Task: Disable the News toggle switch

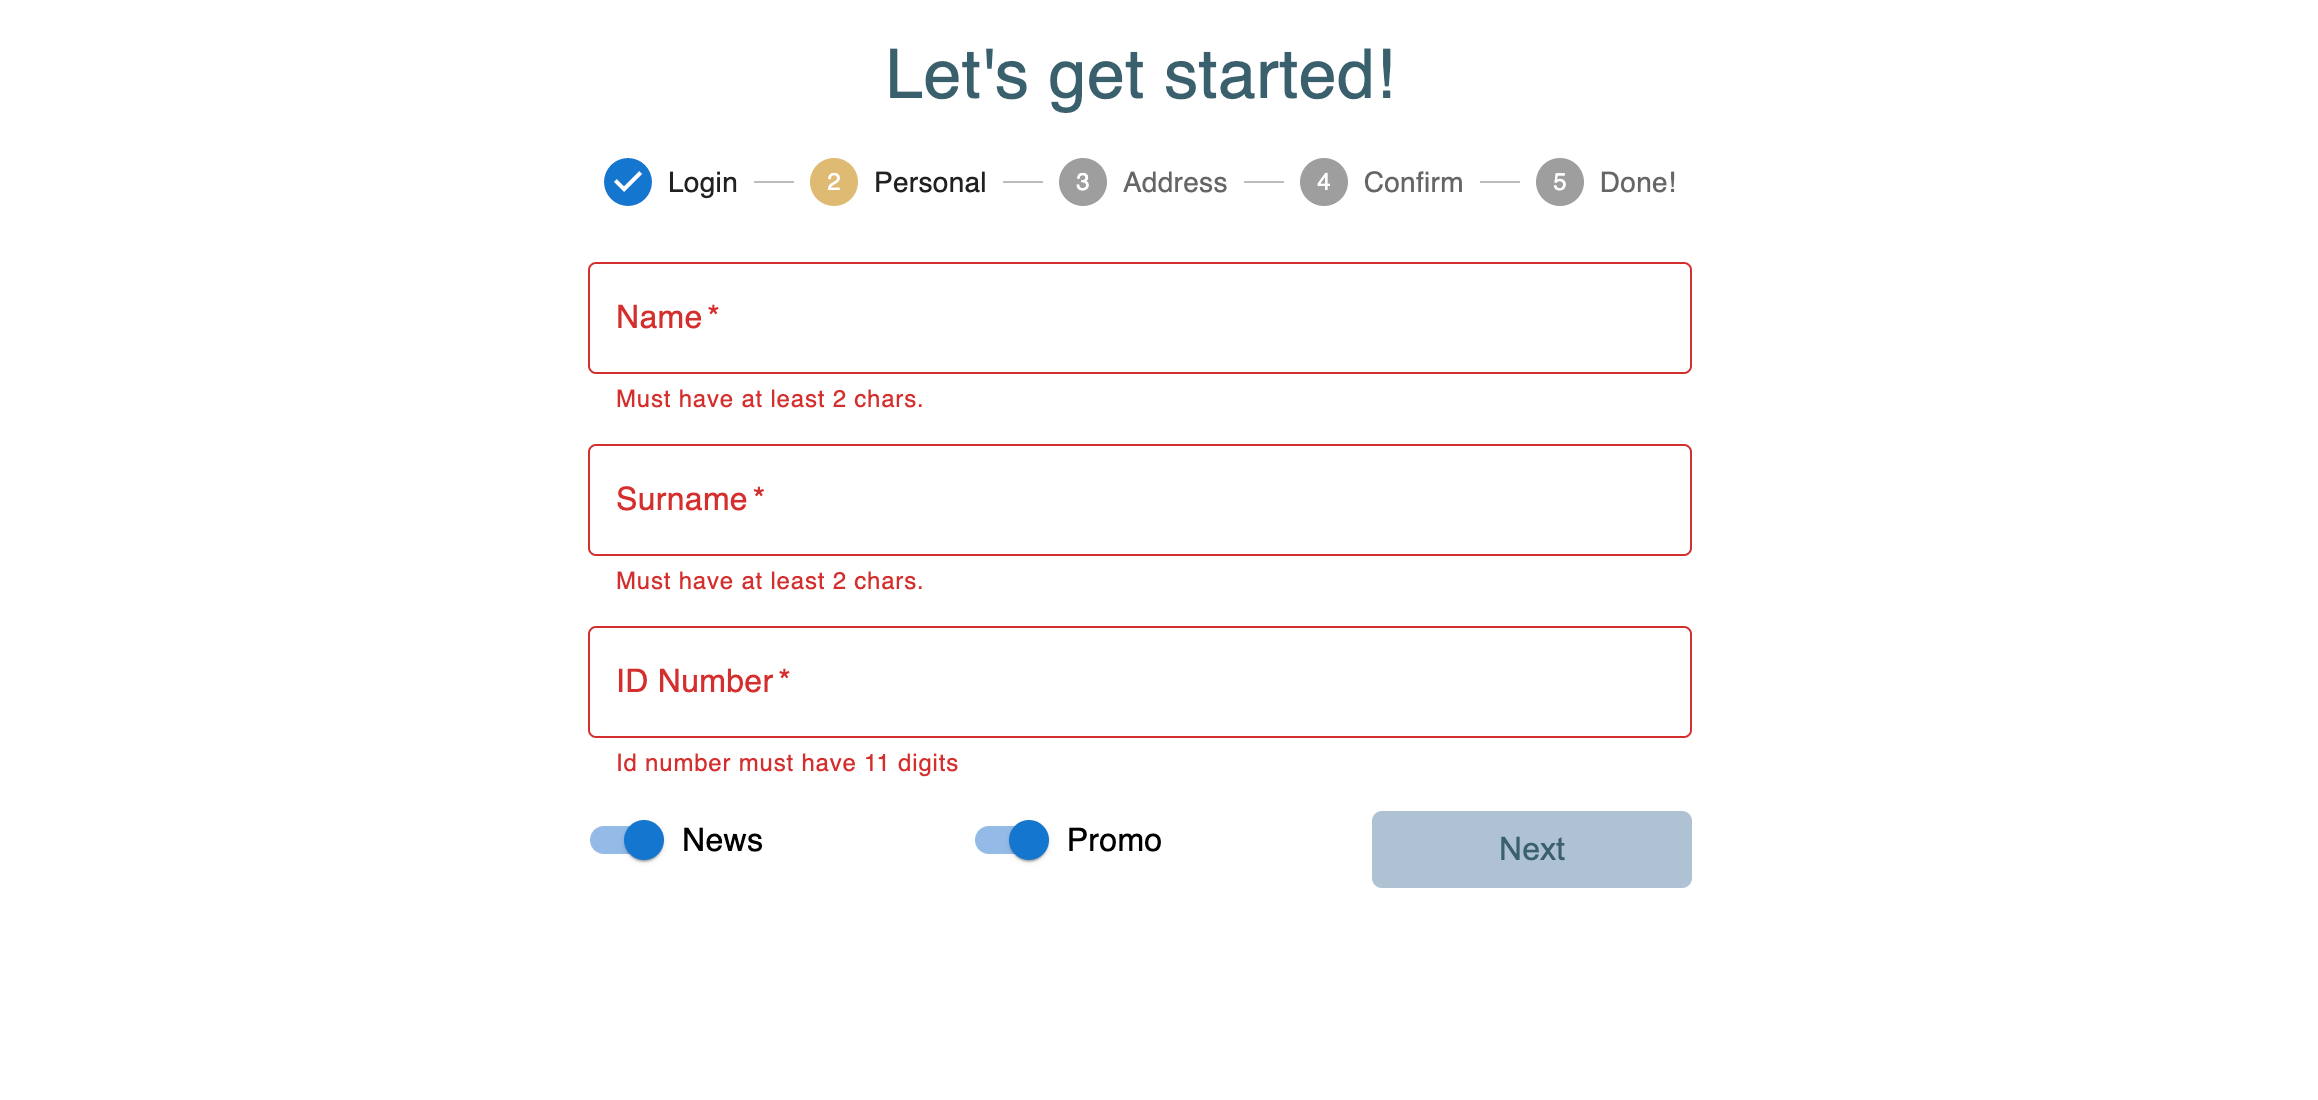Action: pyautogui.click(x=628, y=840)
